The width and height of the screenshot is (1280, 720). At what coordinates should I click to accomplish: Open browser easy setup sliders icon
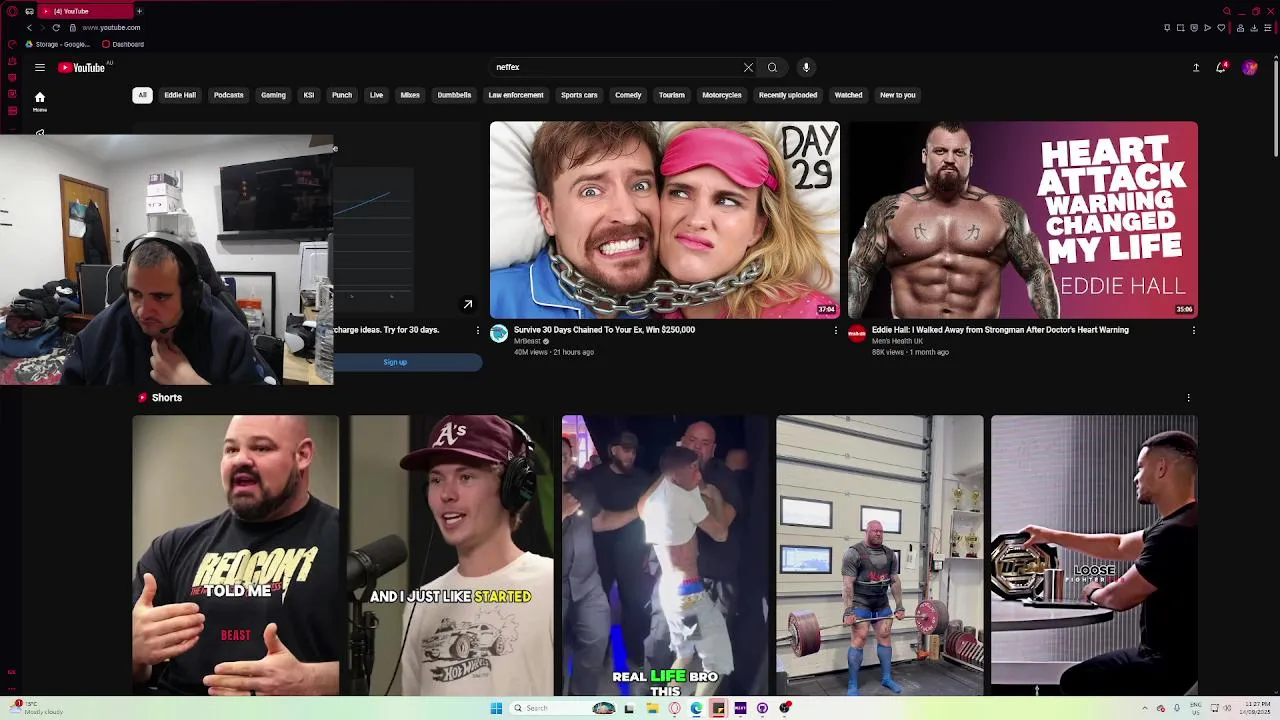tap(1267, 27)
